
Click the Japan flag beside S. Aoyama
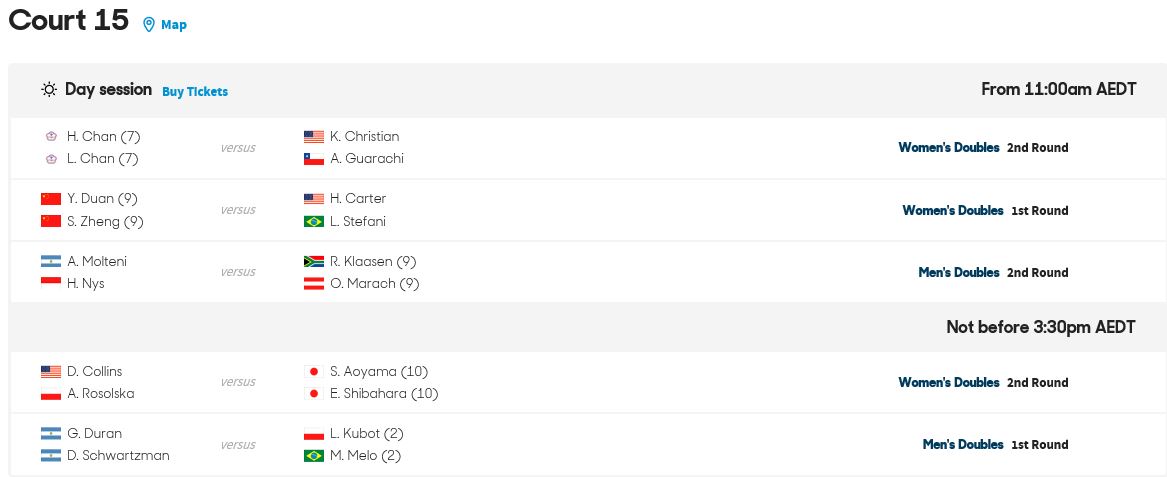314,371
